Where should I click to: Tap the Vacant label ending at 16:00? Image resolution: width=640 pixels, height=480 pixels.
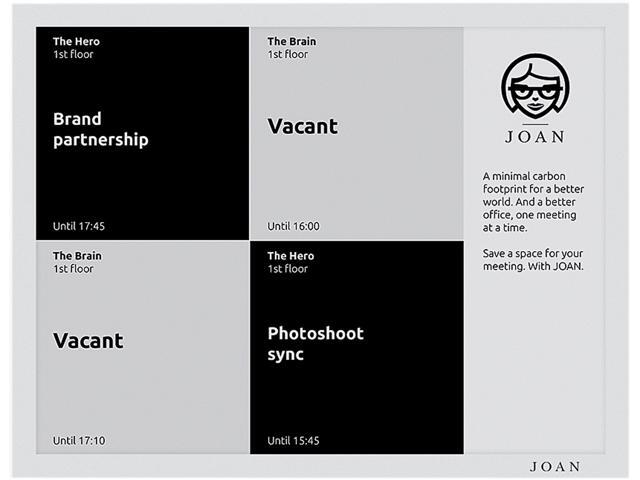(302, 127)
